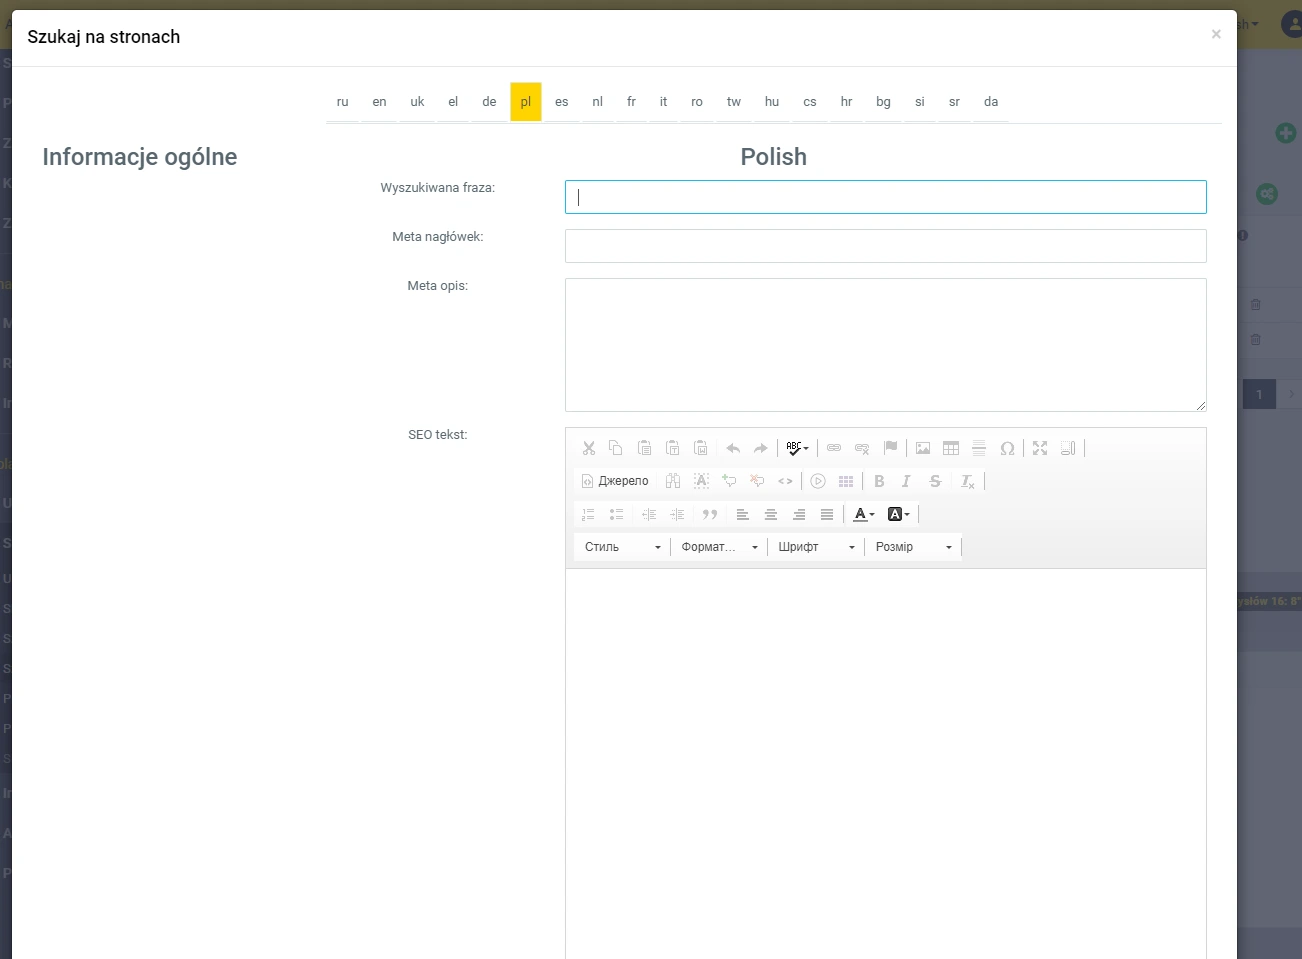Open the Шрифт font dropdown

(816, 547)
